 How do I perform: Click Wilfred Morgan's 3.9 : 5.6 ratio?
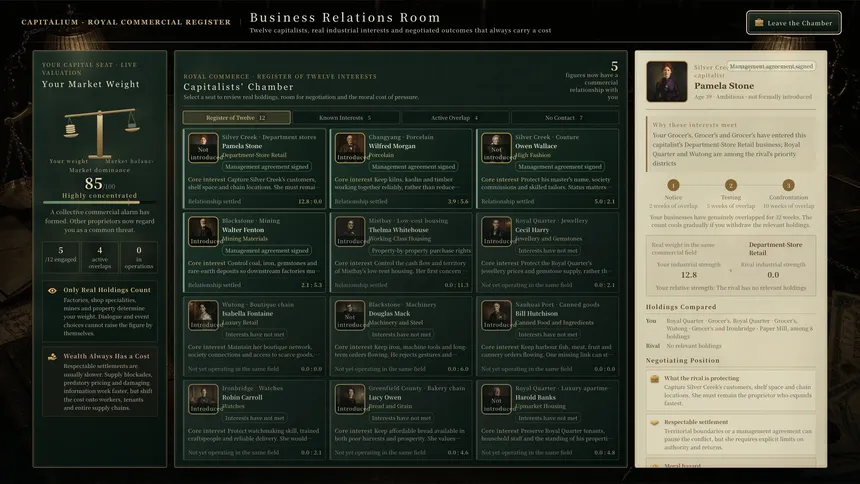pyautogui.click(x=458, y=201)
